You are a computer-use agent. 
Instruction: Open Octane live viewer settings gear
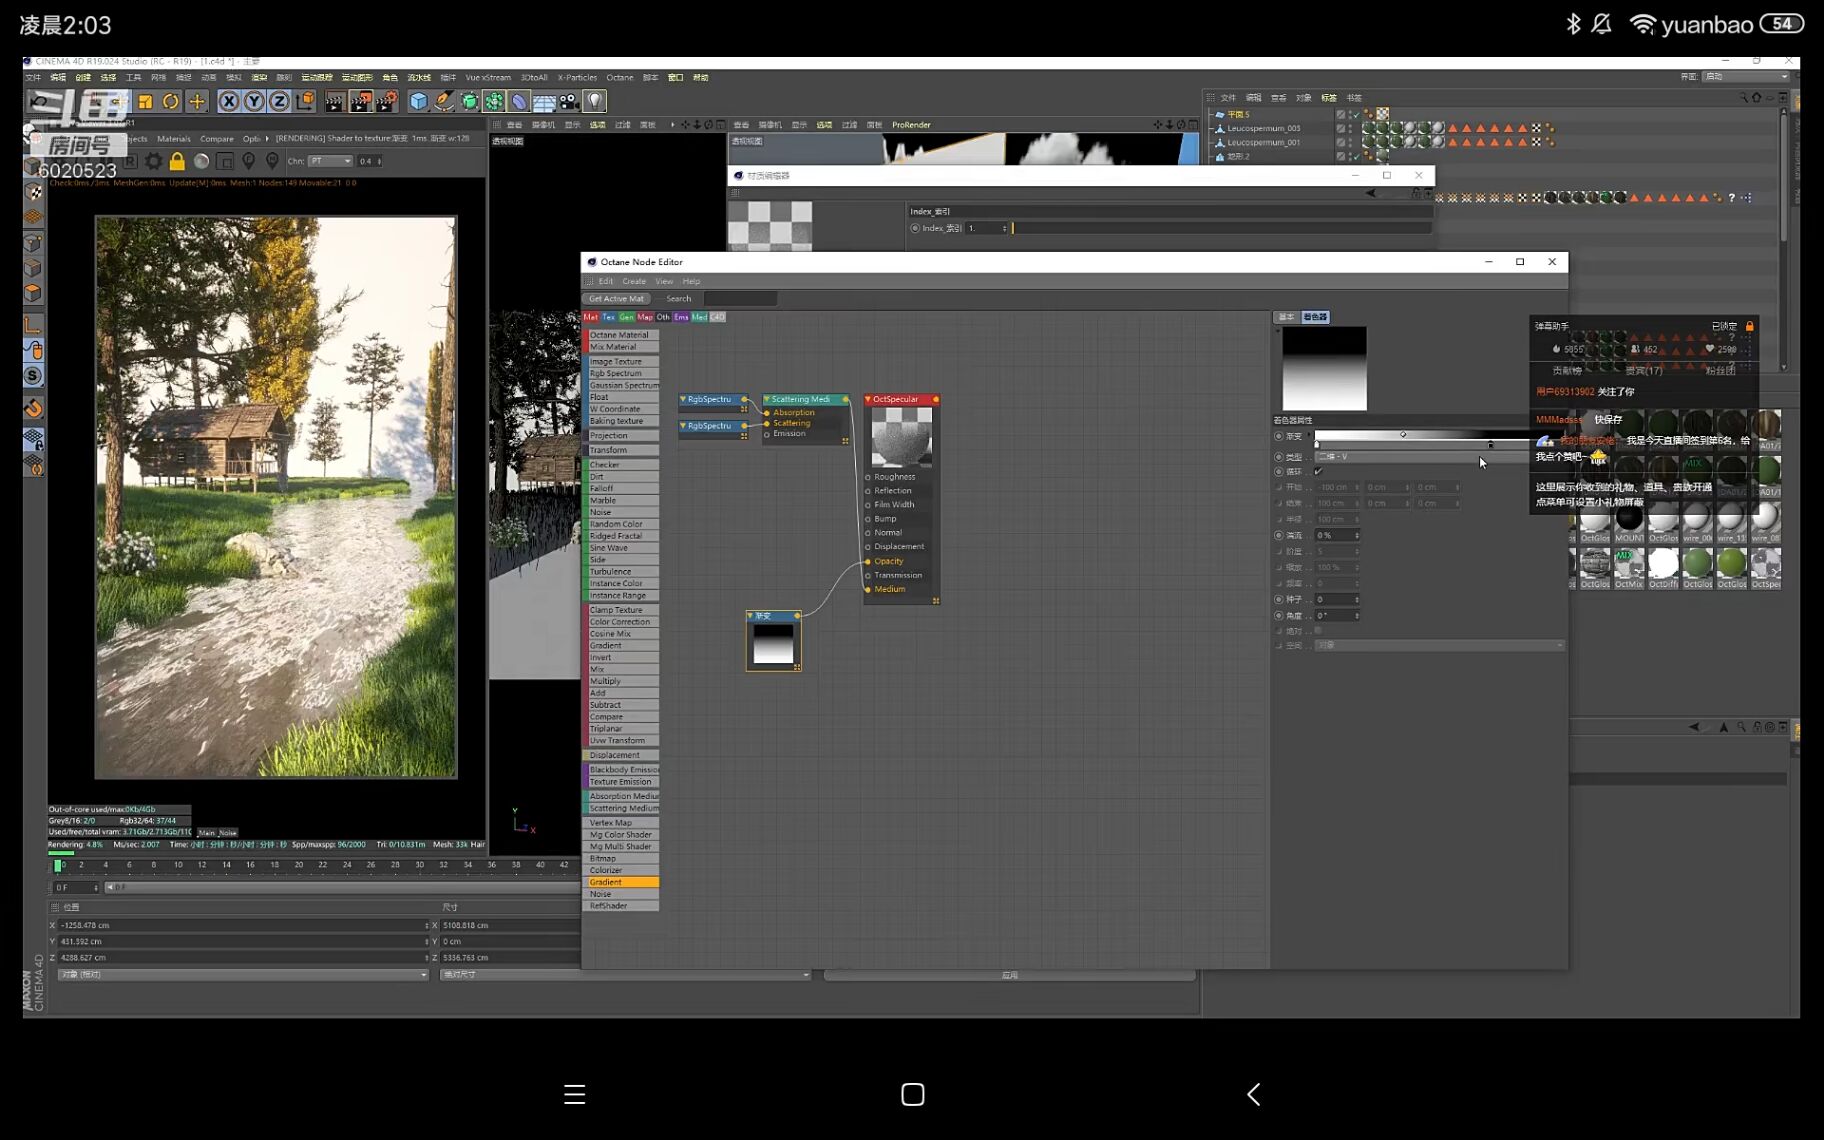pos(153,161)
